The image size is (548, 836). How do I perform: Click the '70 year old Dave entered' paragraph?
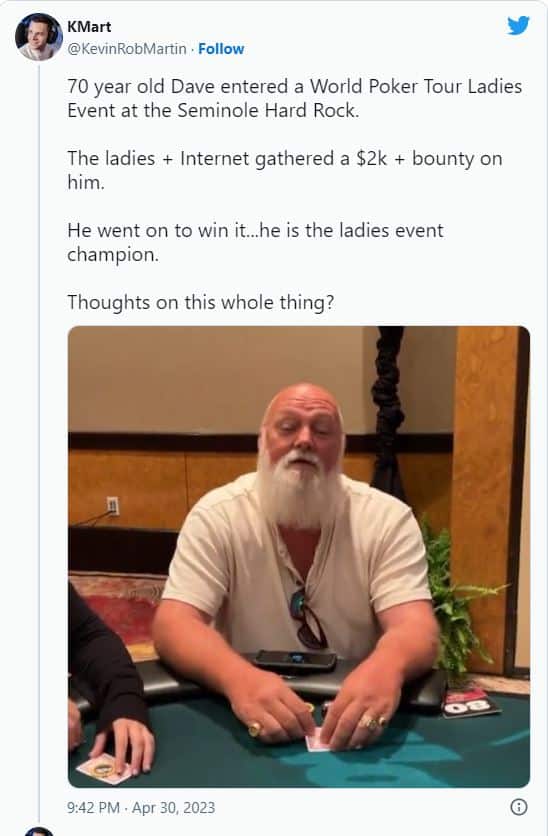(x=295, y=98)
